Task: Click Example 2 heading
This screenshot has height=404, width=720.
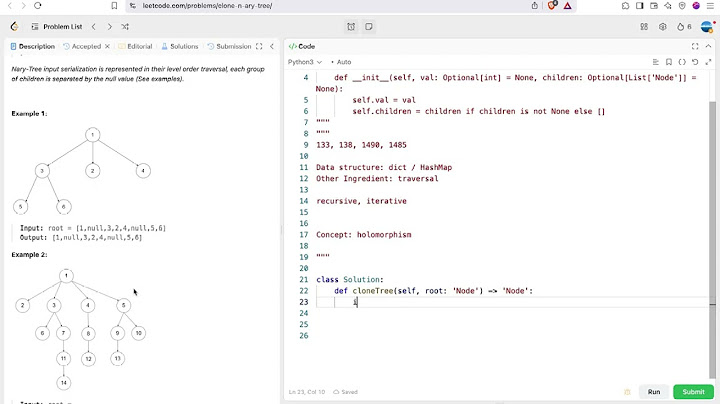Action: (29, 254)
